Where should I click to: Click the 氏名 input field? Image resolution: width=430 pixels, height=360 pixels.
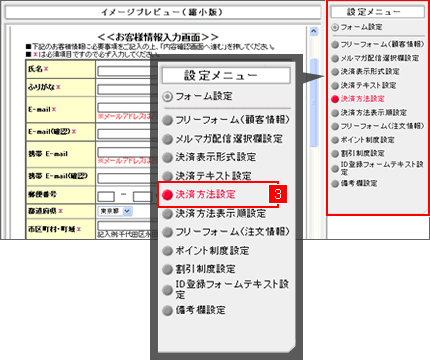point(124,71)
